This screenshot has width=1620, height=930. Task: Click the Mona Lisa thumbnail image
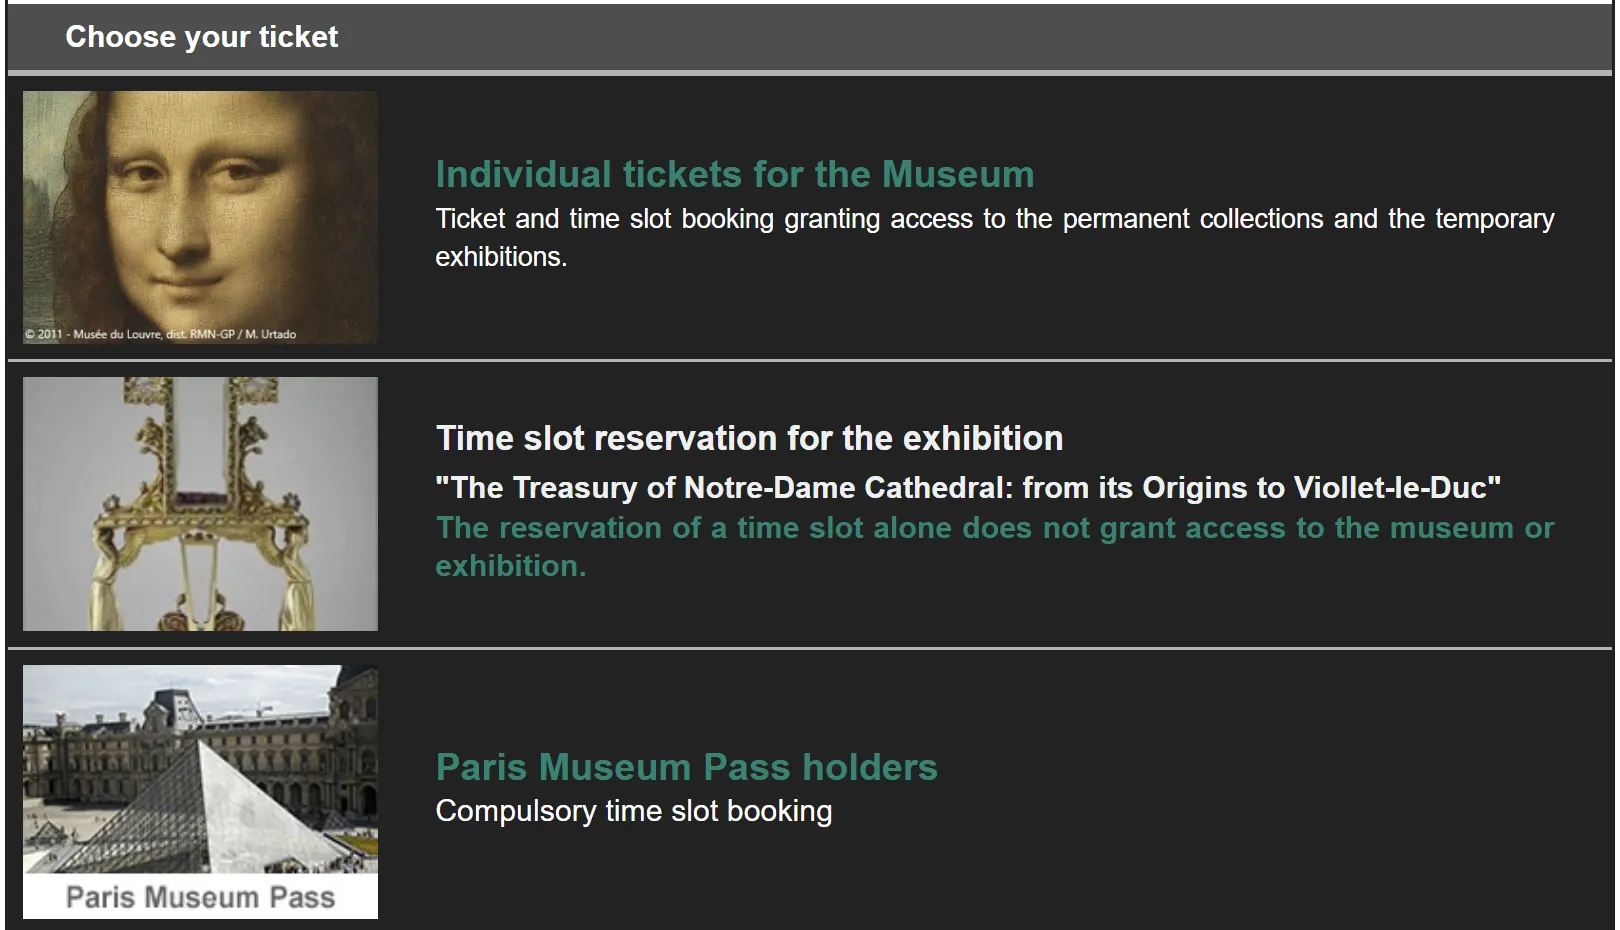click(200, 217)
